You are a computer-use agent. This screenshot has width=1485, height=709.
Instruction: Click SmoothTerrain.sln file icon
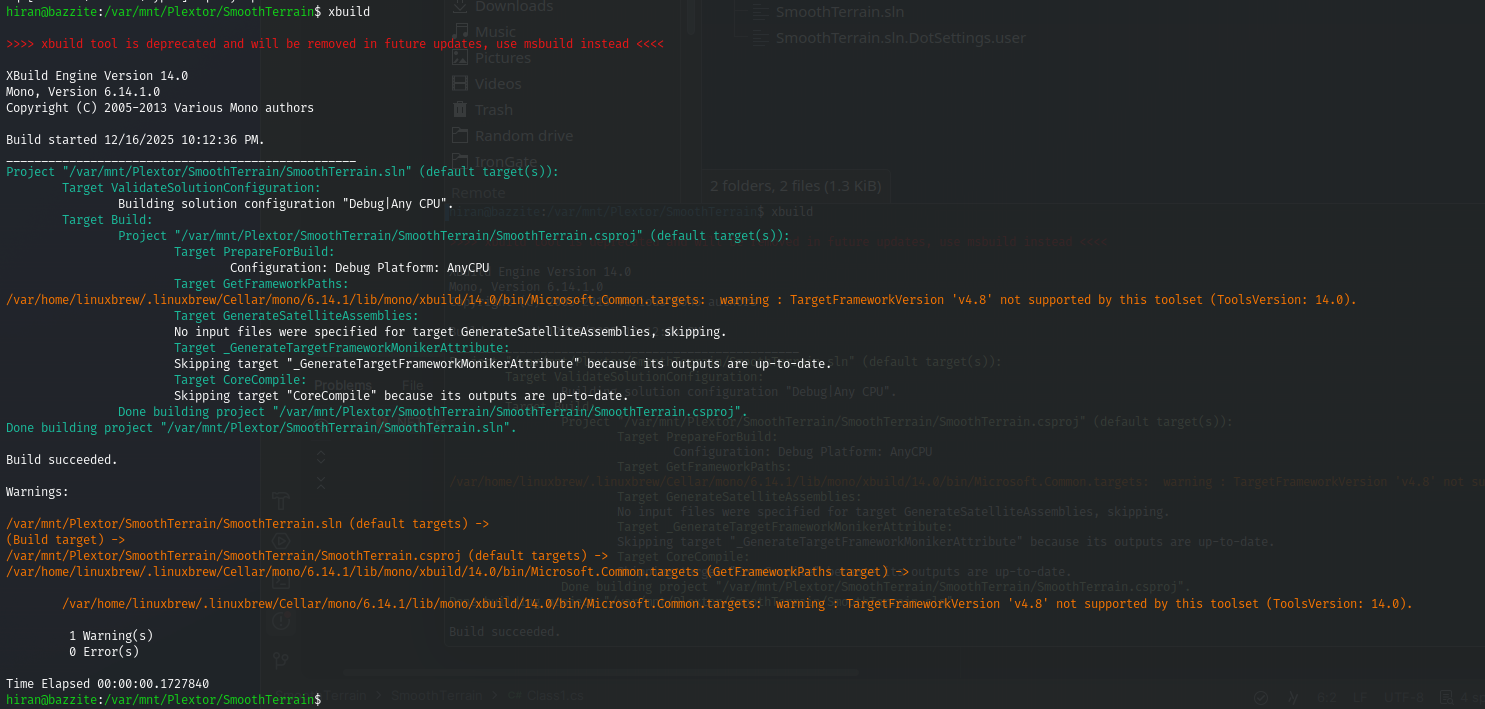(x=759, y=12)
